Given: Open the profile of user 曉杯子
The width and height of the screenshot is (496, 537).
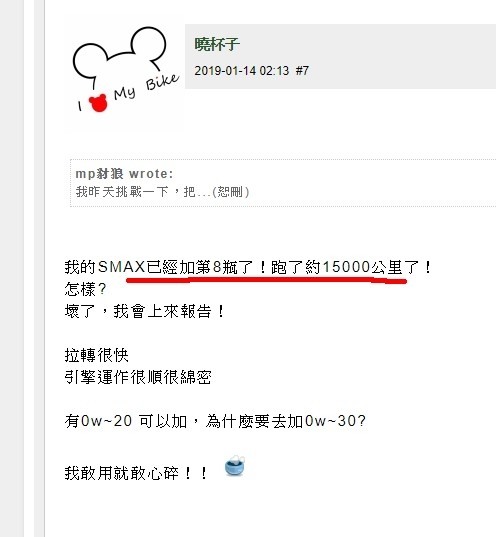Looking at the screenshot, I should click(x=217, y=44).
